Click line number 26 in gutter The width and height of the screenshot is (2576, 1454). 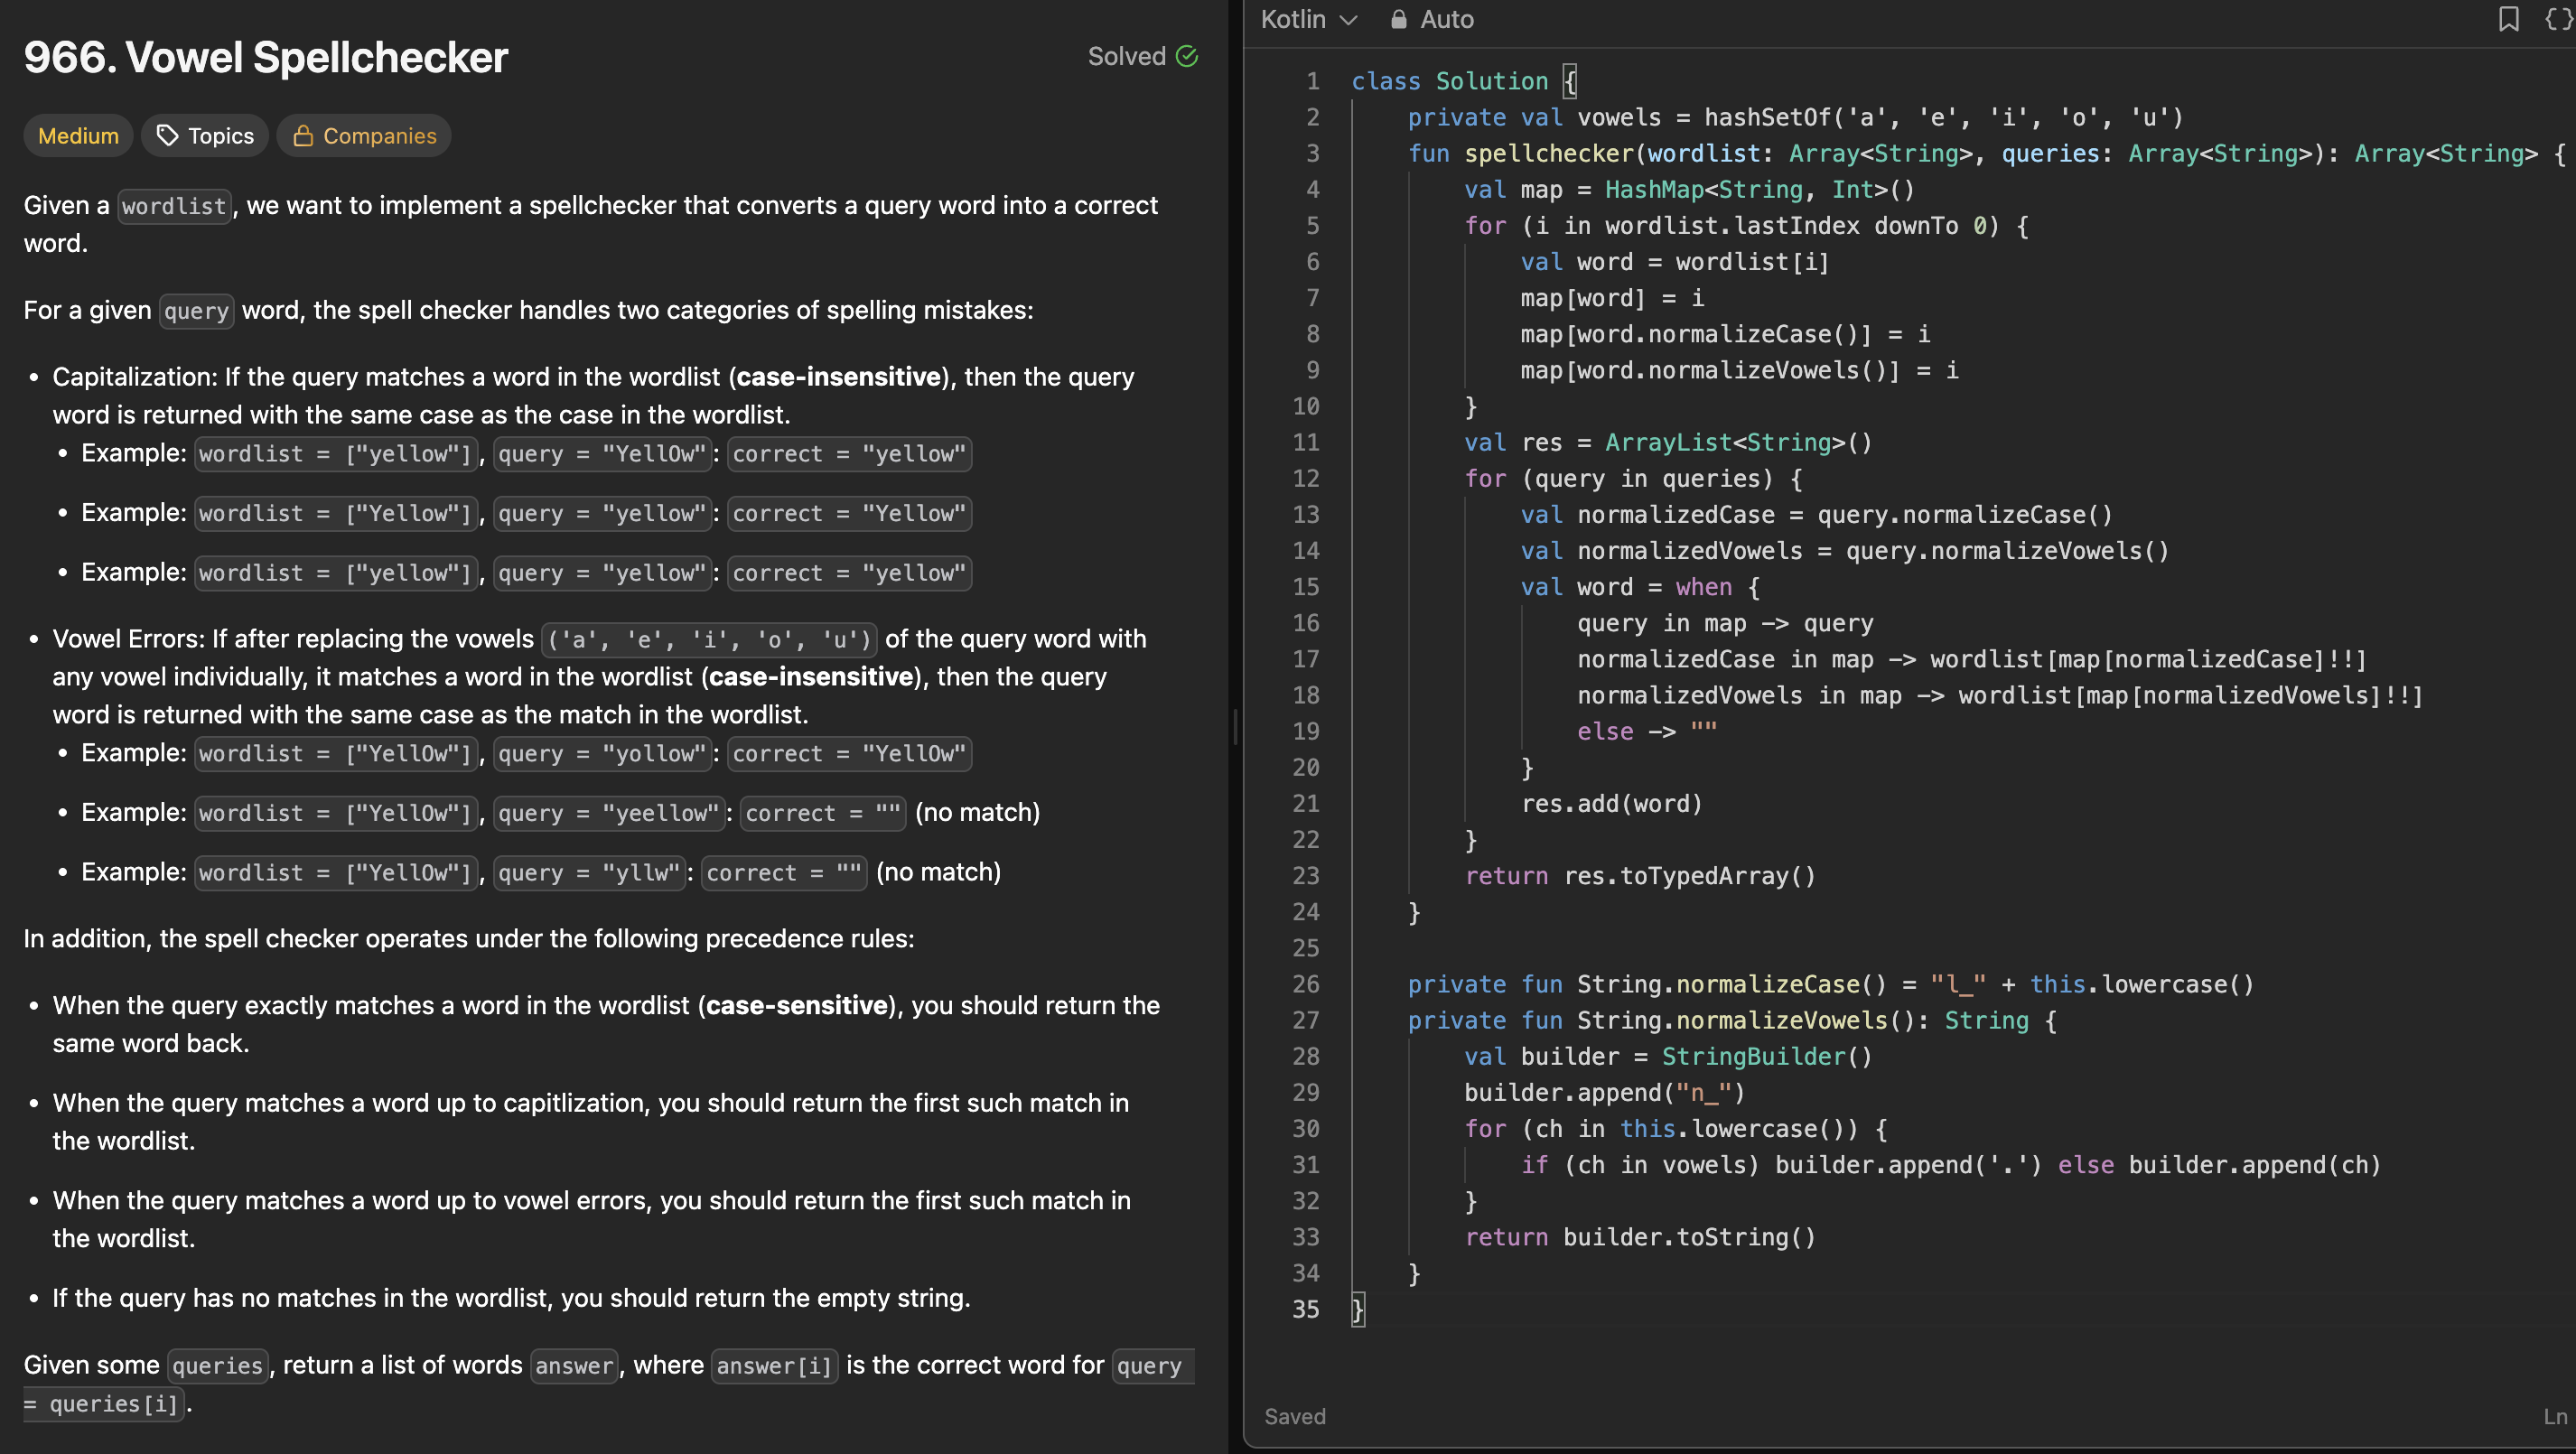tap(1305, 984)
